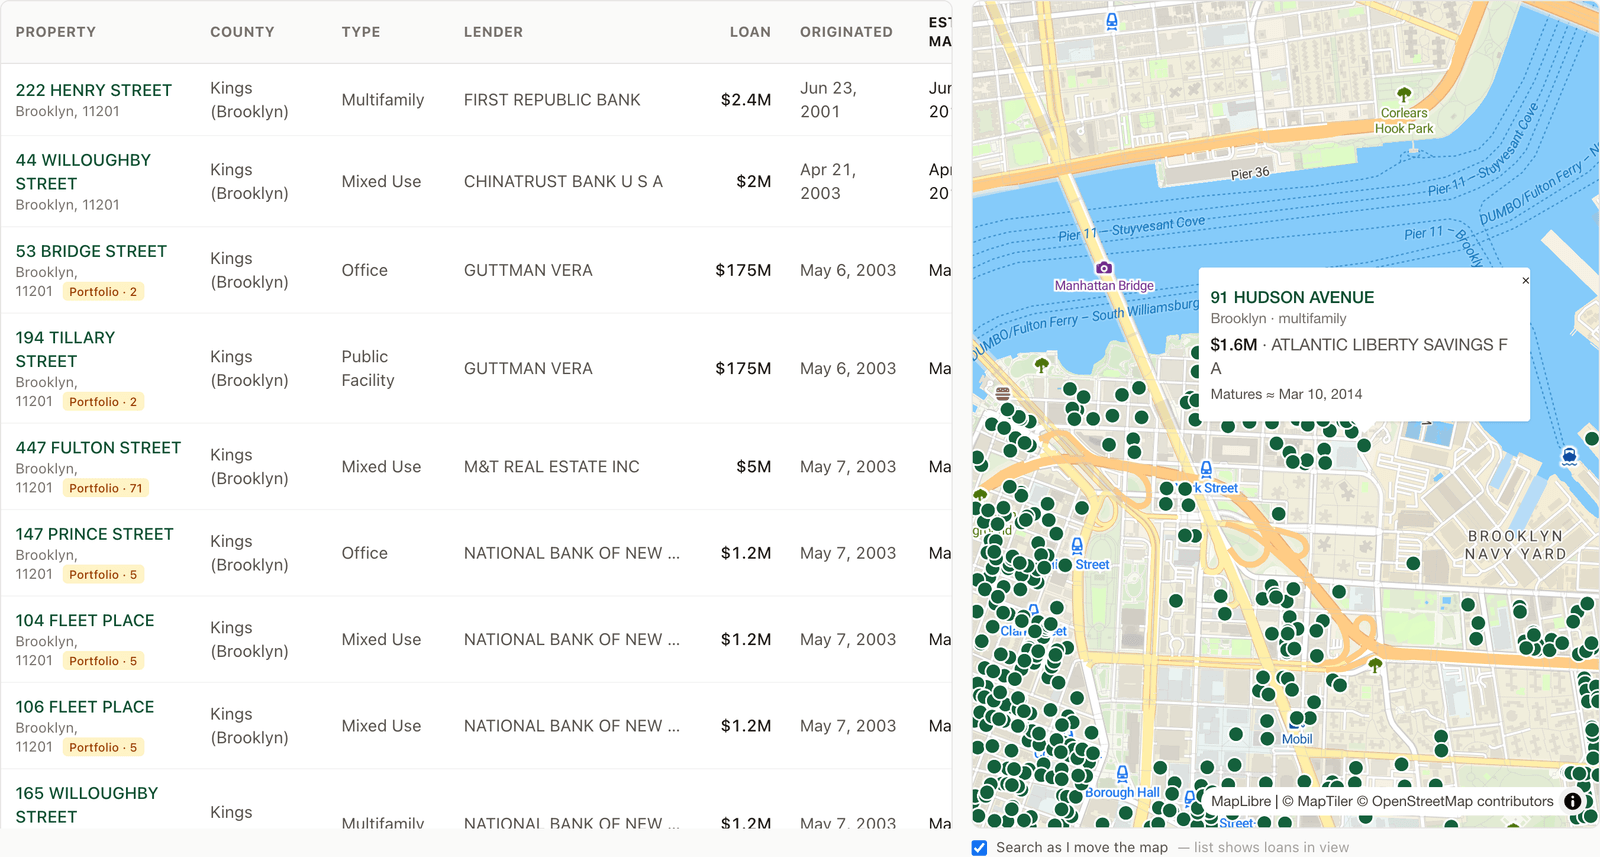
Task: Click the York Street subway station icon
Action: click(x=1206, y=469)
